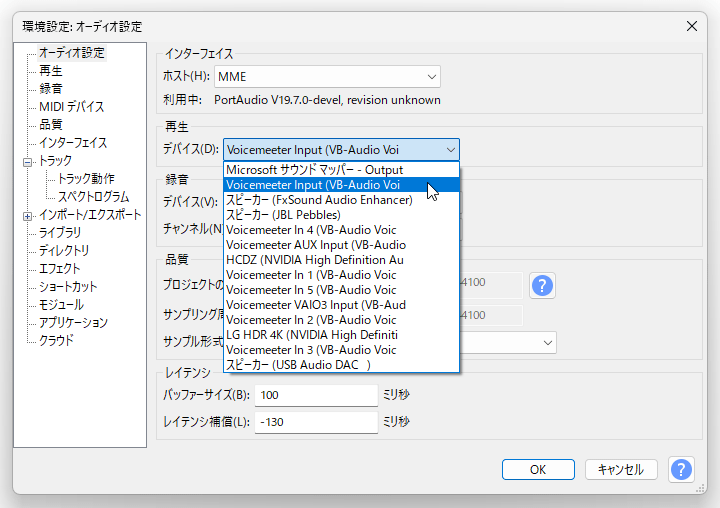The image size is (720, 508).
Task: Open the サンプル形式 dropdown arrow
Action: coord(547,343)
